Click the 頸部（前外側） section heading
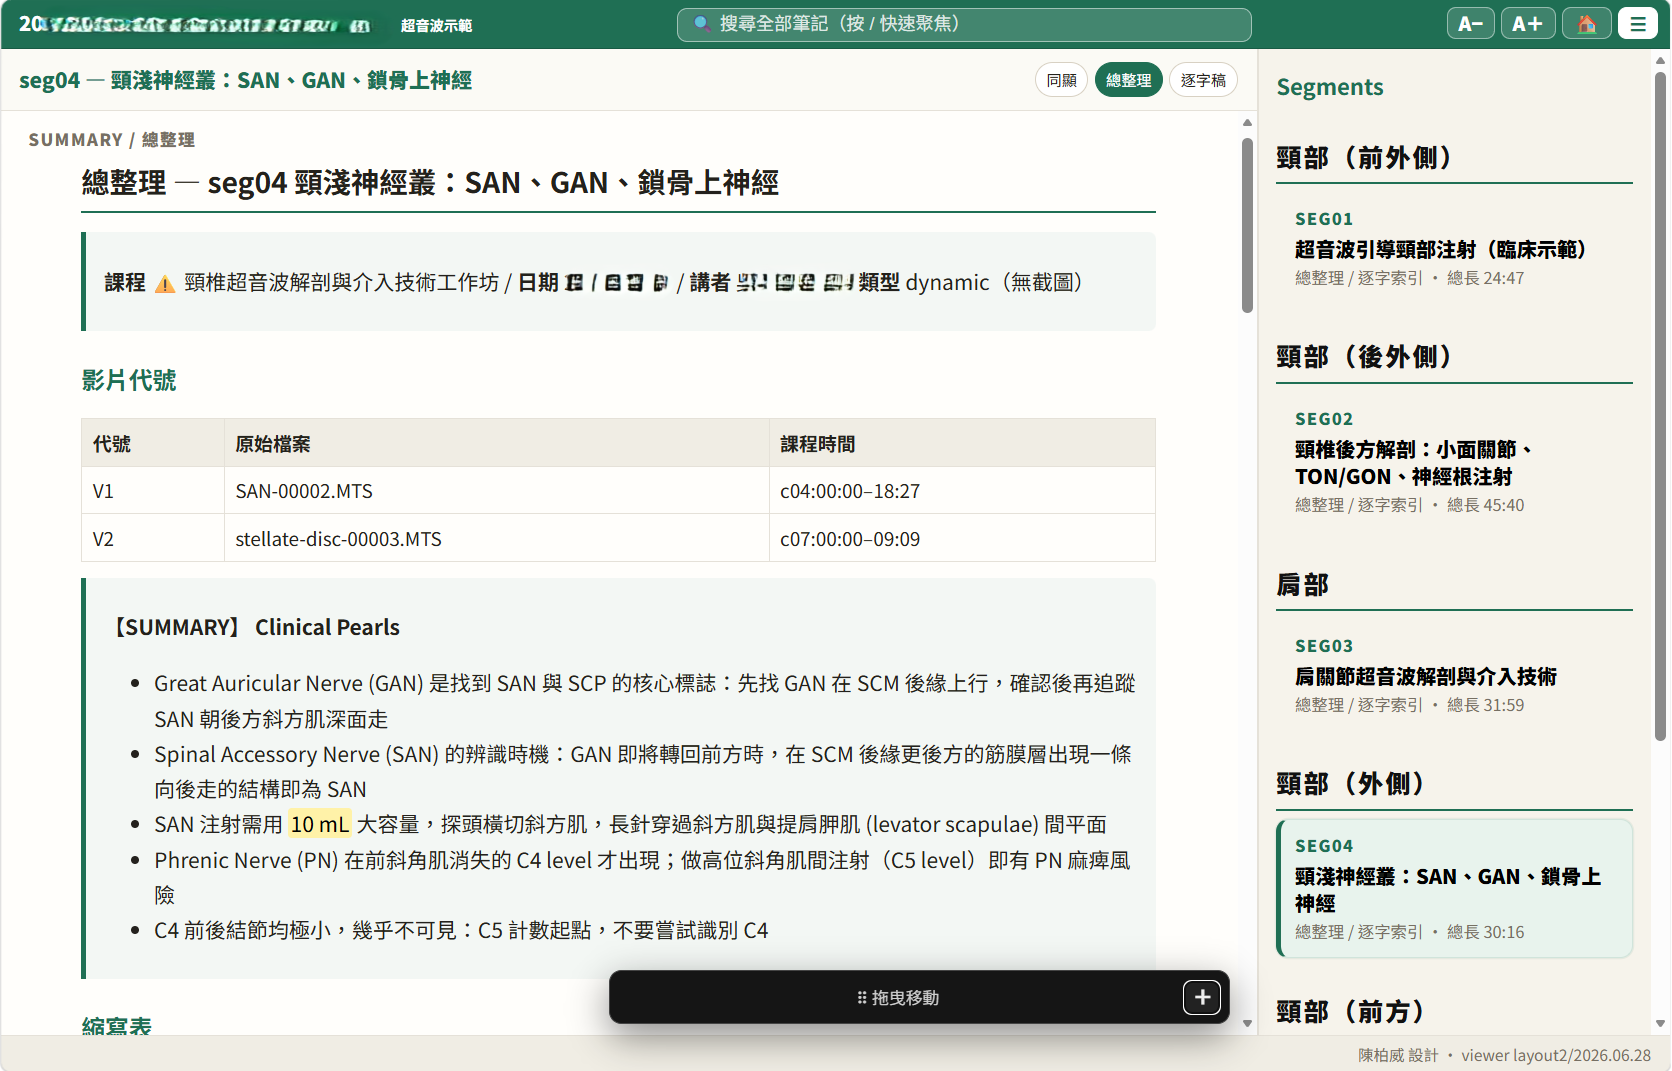The image size is (1672, 1071). pyautogui.click(x=1365, y=158)
